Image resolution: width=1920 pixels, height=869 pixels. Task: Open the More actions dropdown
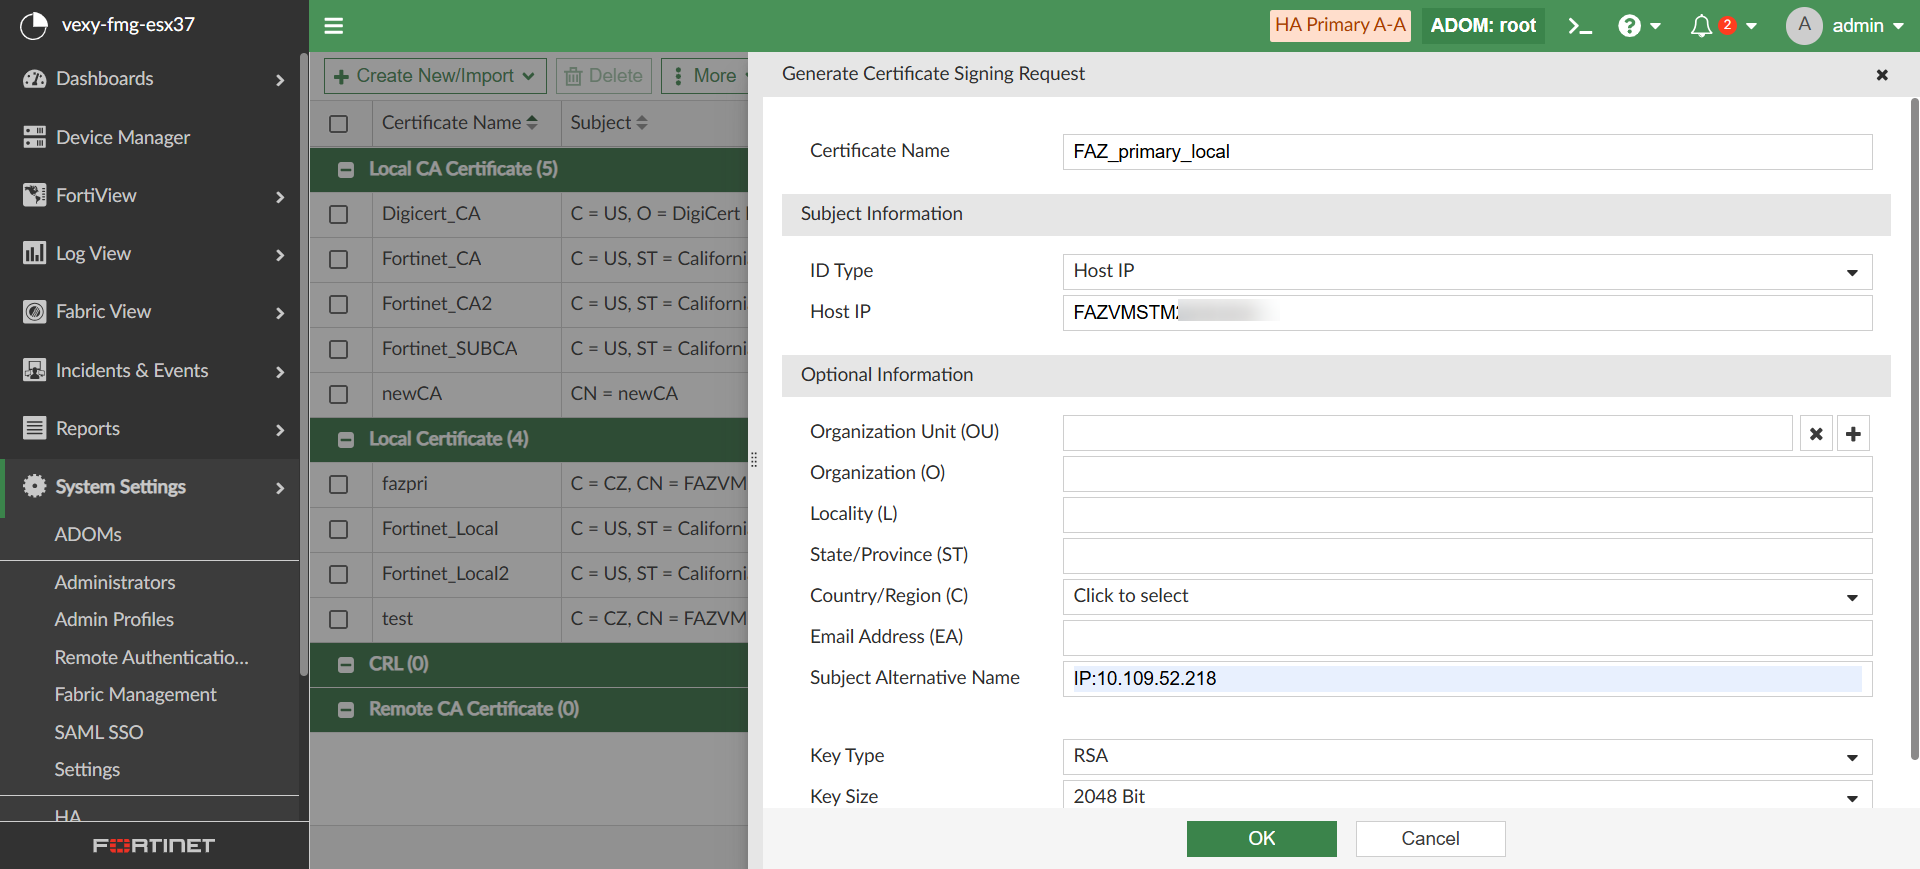point(706,76)
